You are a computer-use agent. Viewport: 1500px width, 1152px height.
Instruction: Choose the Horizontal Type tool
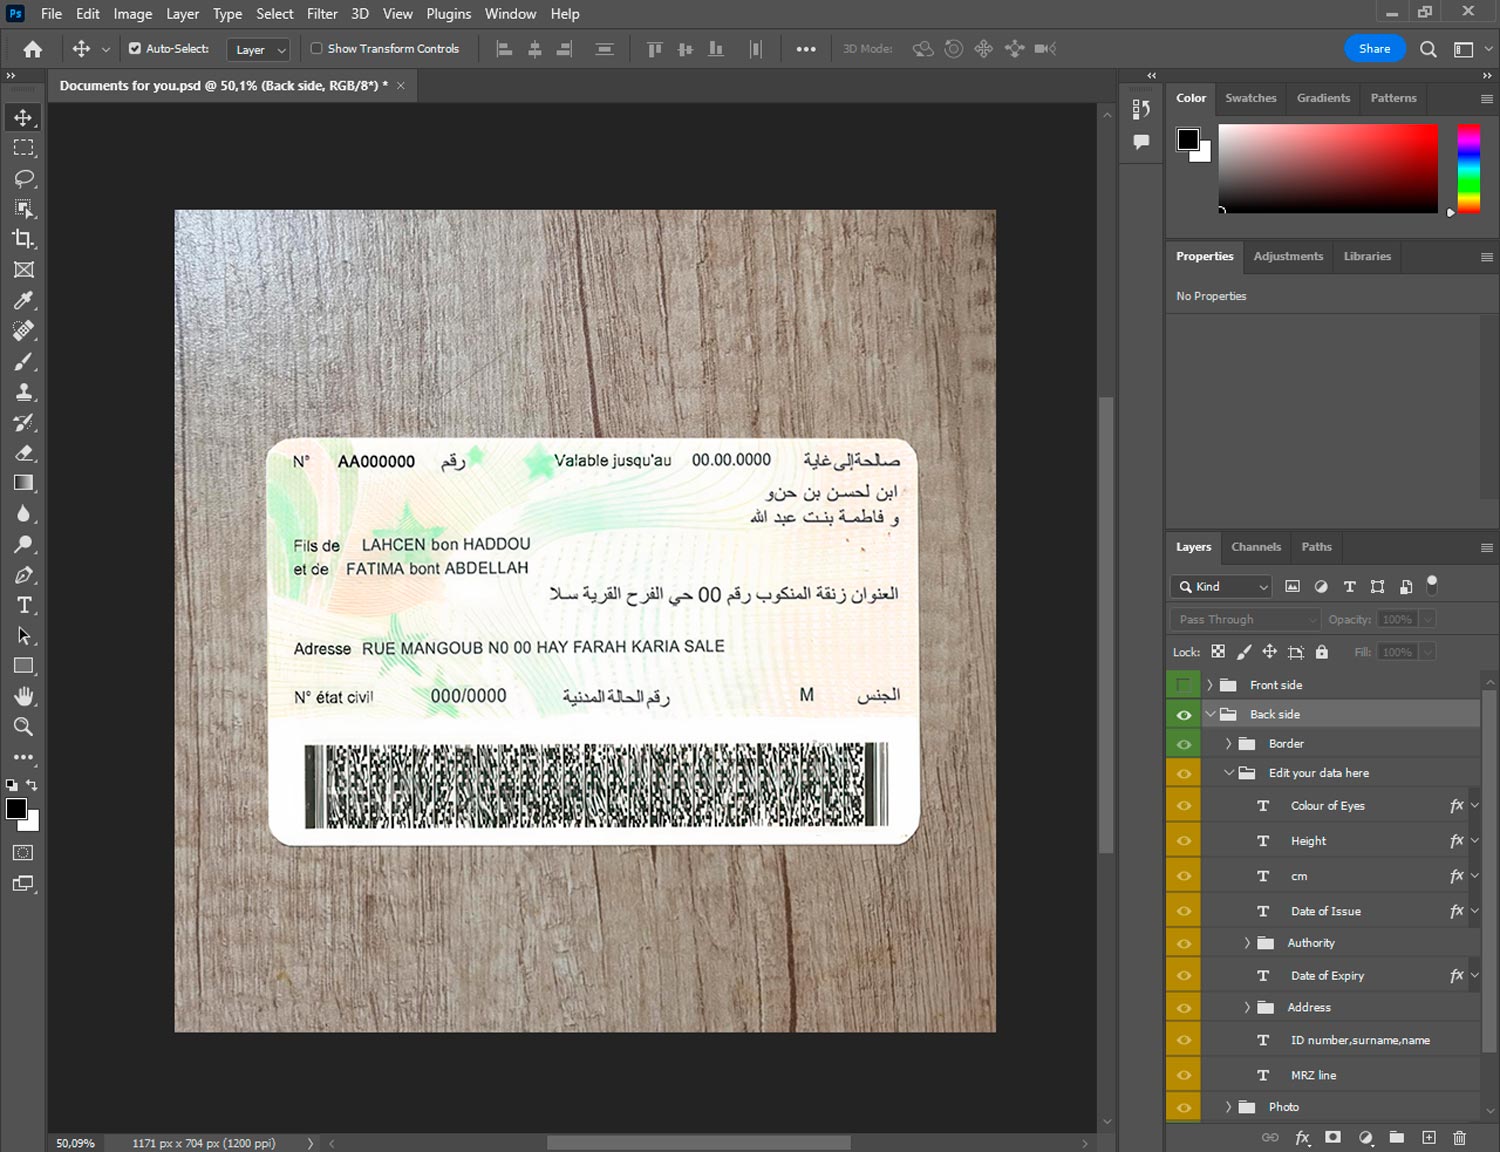[x=24, y=605]
